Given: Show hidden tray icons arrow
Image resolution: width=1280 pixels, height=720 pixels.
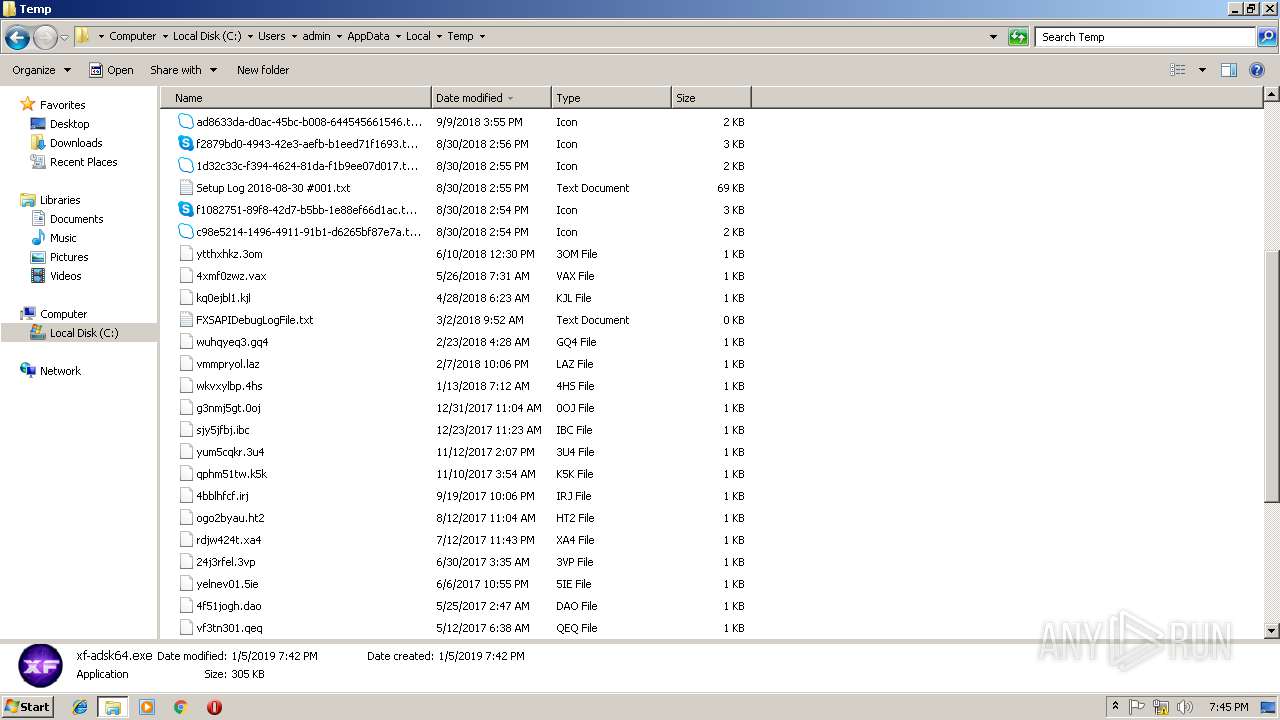Looking at the screenshot, I should 1115,707.
